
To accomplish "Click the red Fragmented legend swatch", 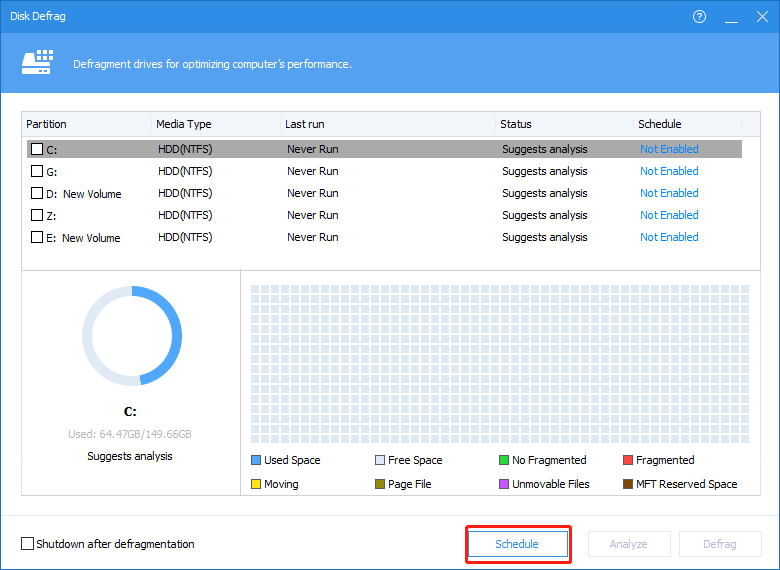I will (628, 460).
